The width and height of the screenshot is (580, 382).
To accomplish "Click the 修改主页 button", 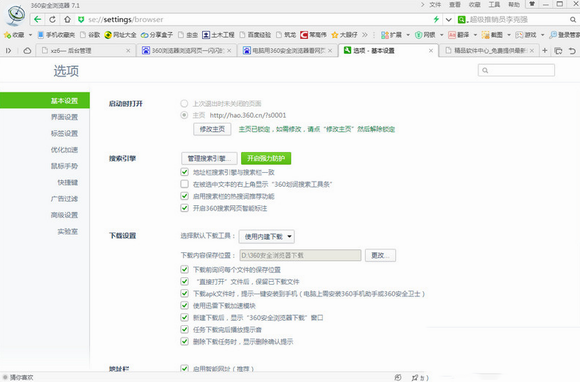I will [212, 129].
